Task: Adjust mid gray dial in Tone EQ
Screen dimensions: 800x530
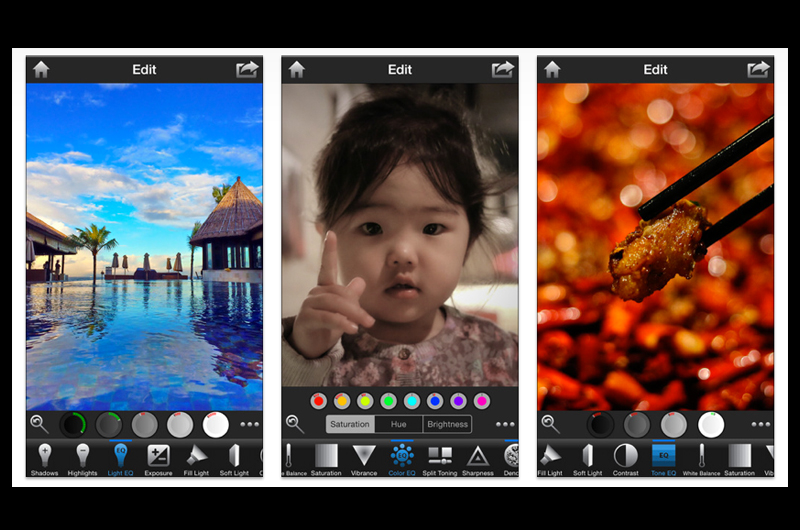Action: tap(674, 424)
